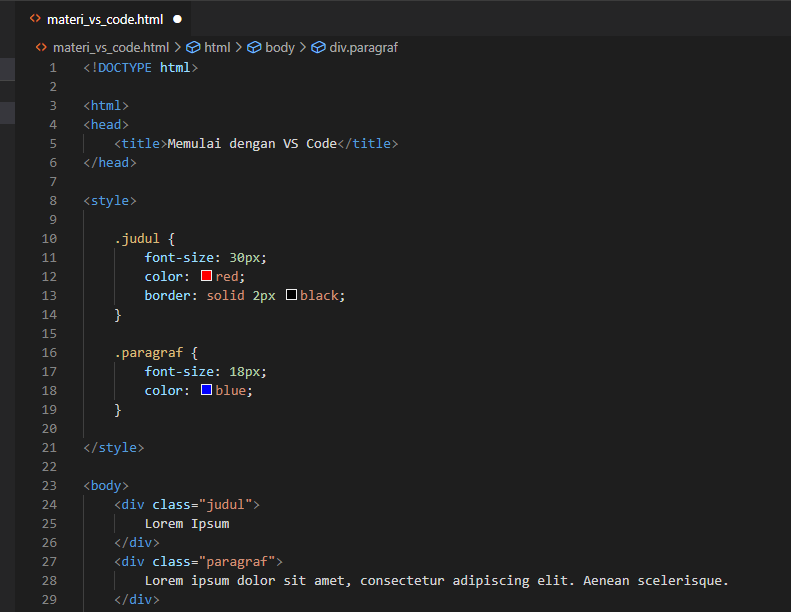791x612 pixels.
Task: Click the unsaved dot on the materi_vs_code.html tab
Action: coord(177,19)
